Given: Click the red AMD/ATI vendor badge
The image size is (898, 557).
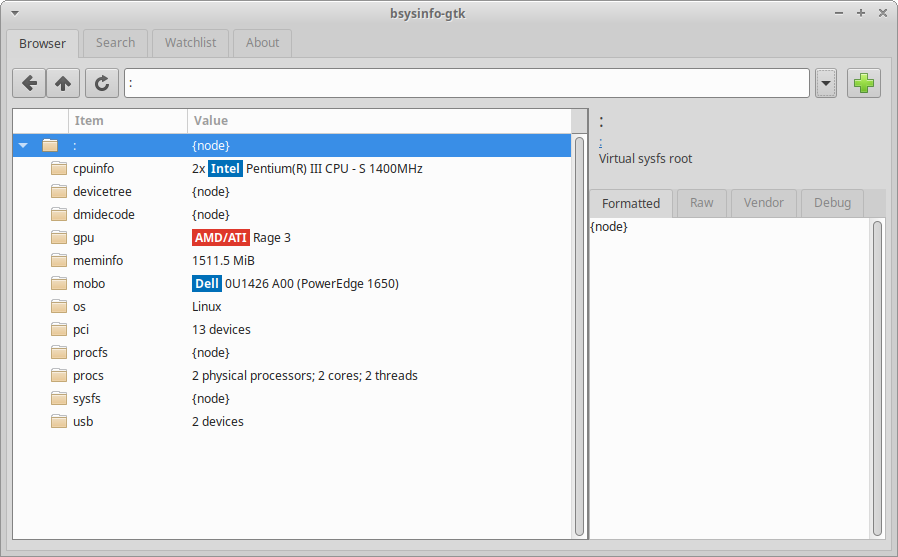Looking at the screenshot, I should (220, 237).
